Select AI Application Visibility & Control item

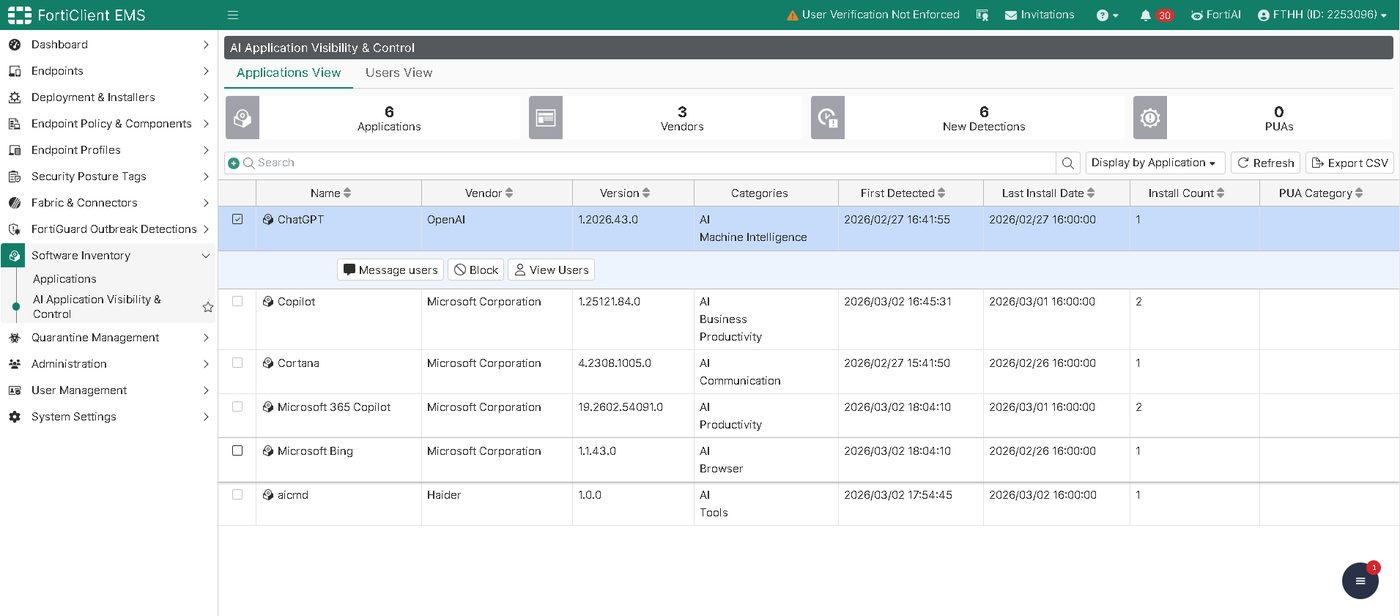(x=97, y=307)
